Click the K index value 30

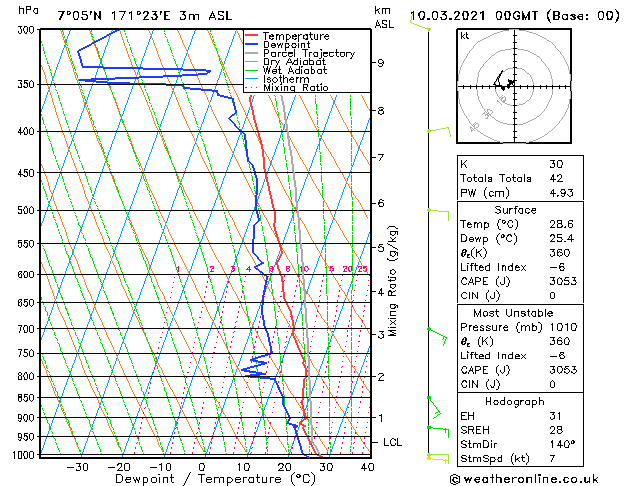556,164
